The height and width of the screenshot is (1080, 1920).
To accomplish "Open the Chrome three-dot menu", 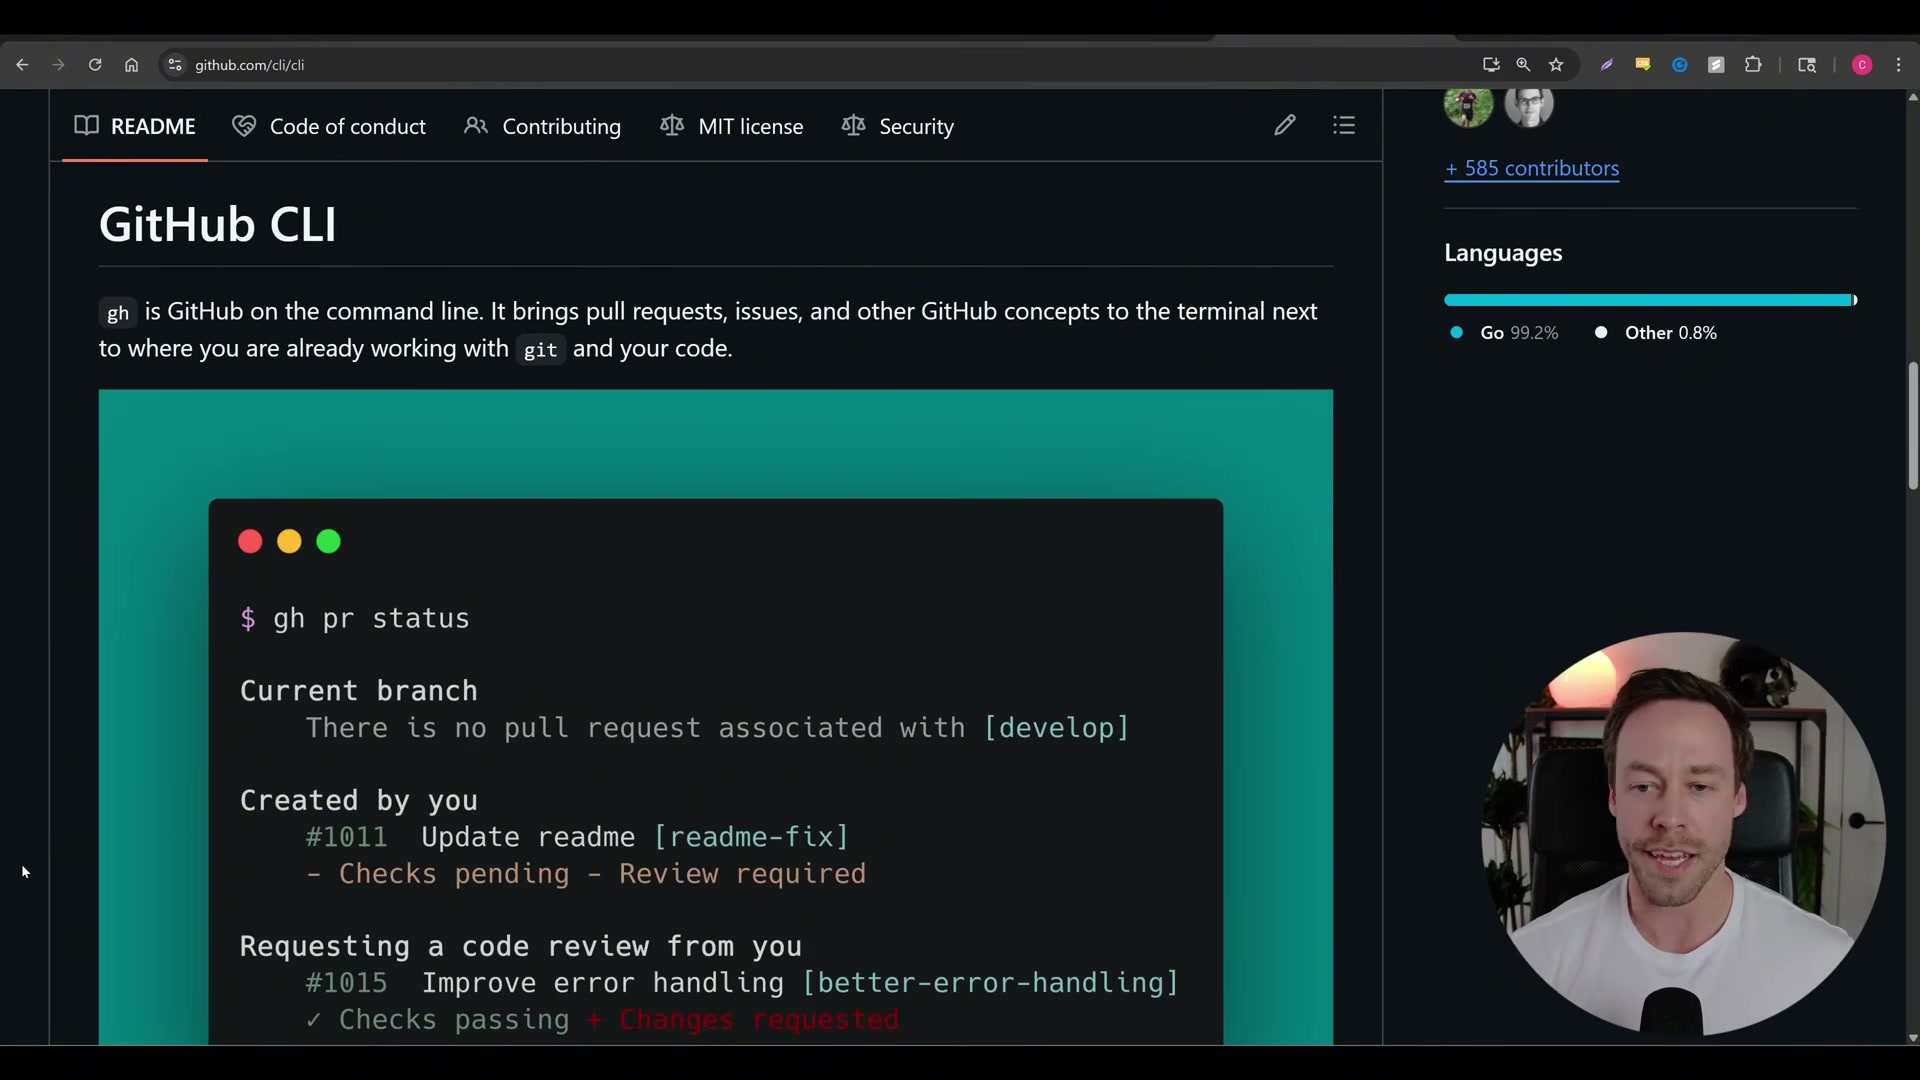I will click(1899, 65).
